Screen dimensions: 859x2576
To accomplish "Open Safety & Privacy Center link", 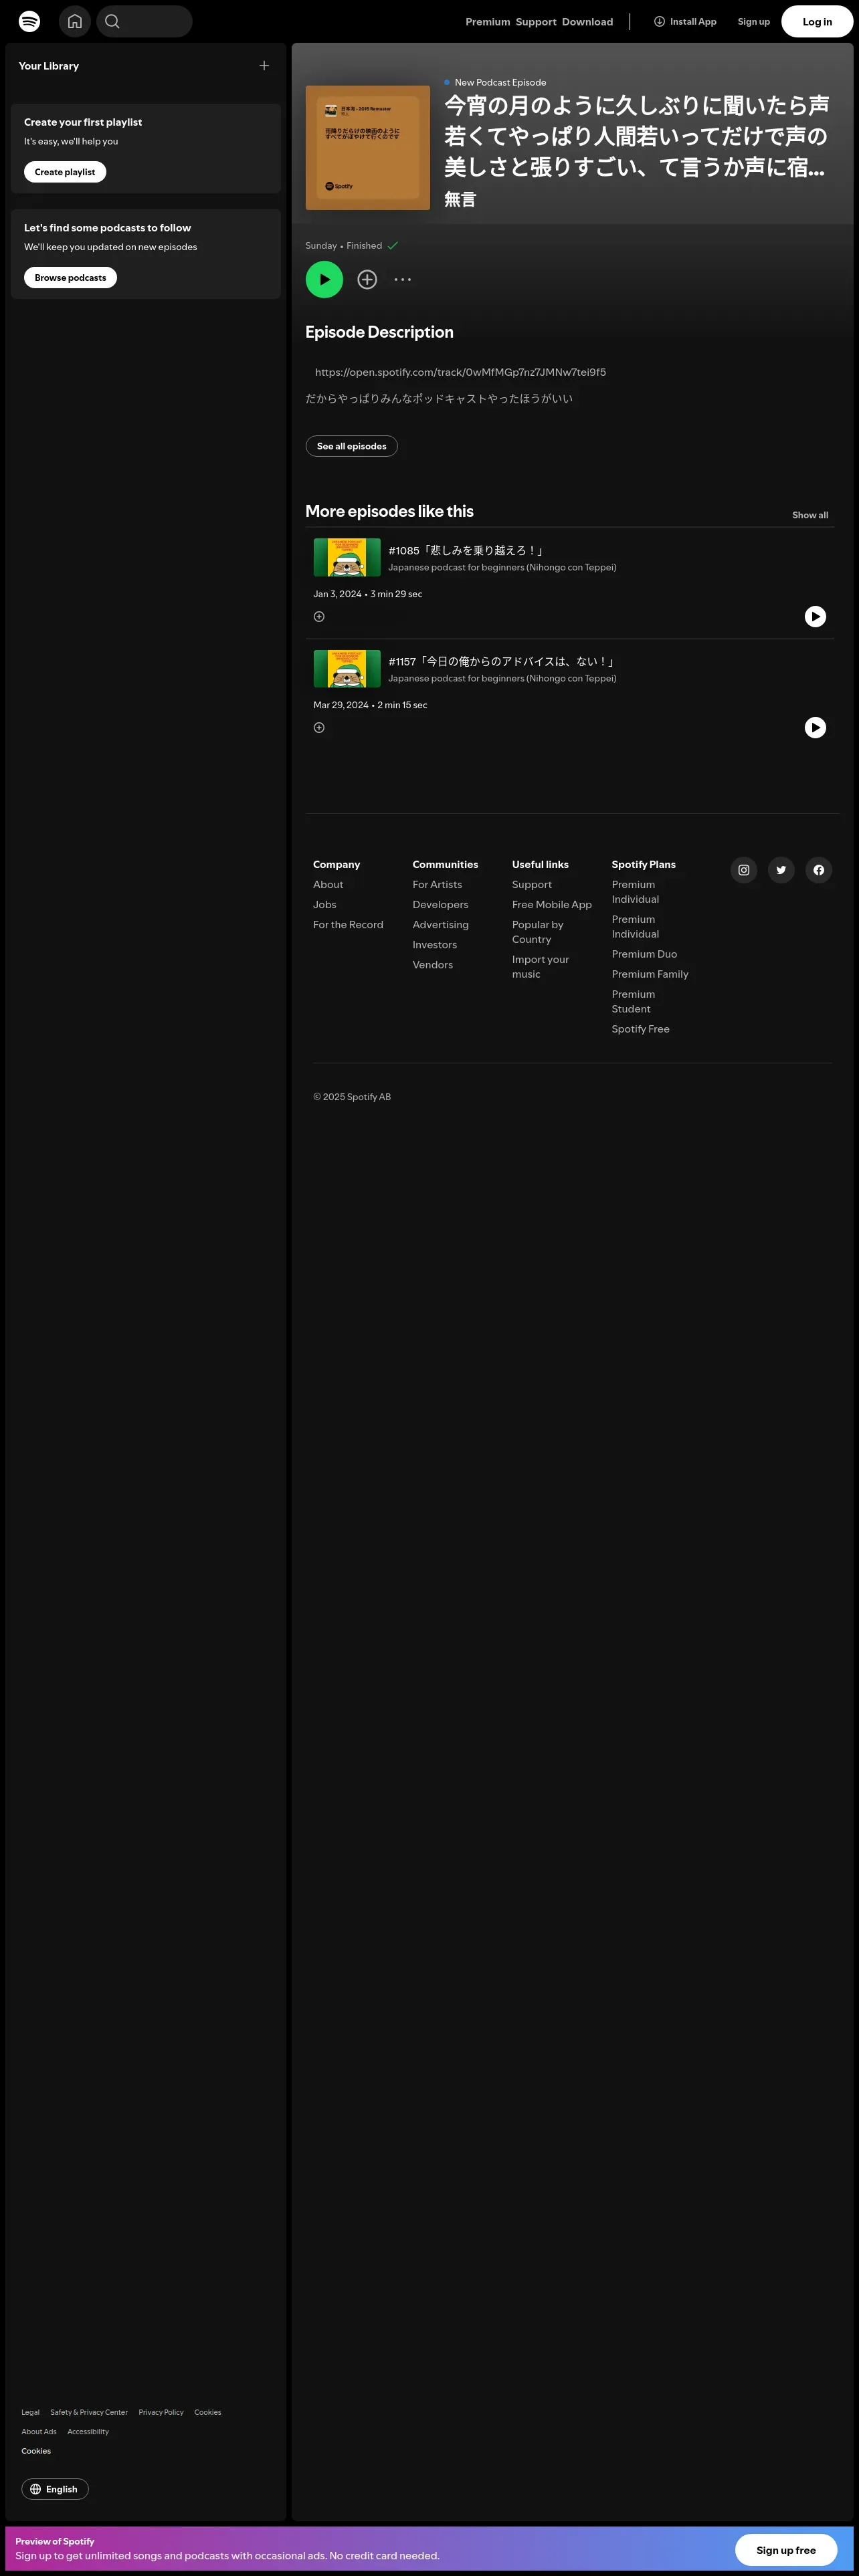I will 89,2412.
